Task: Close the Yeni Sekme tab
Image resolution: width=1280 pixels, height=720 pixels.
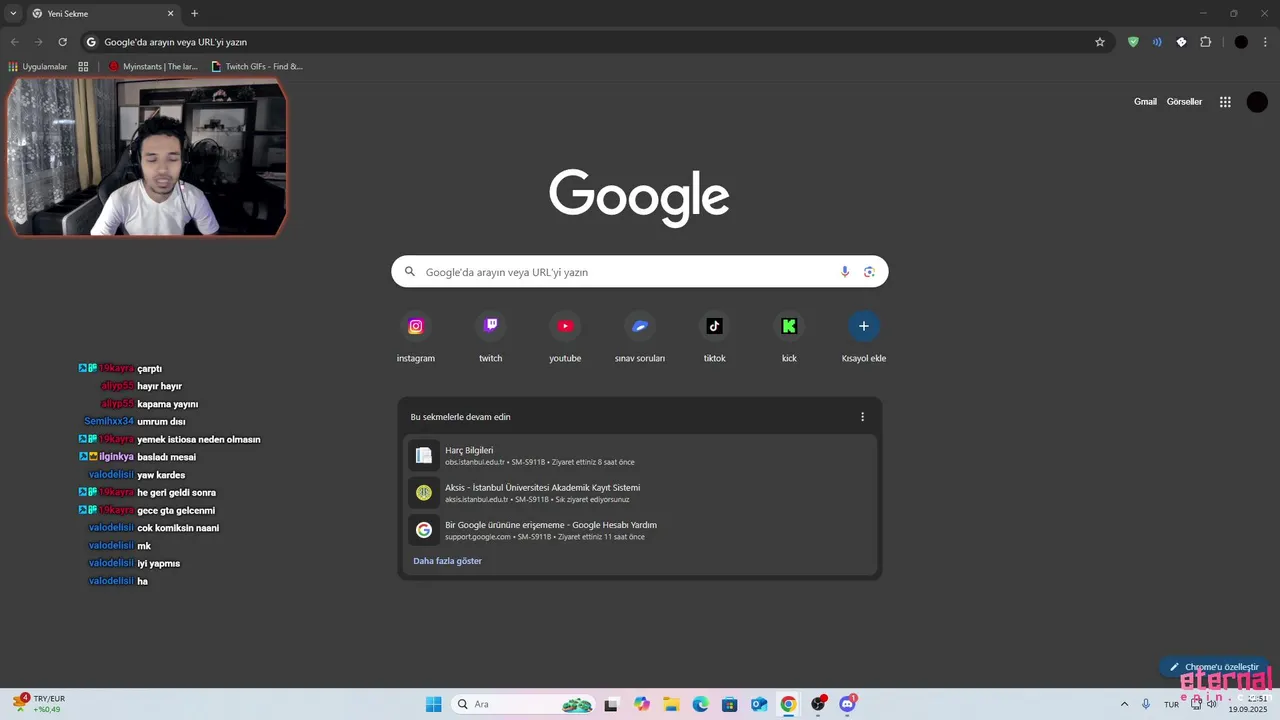Action: coord(170,14)
